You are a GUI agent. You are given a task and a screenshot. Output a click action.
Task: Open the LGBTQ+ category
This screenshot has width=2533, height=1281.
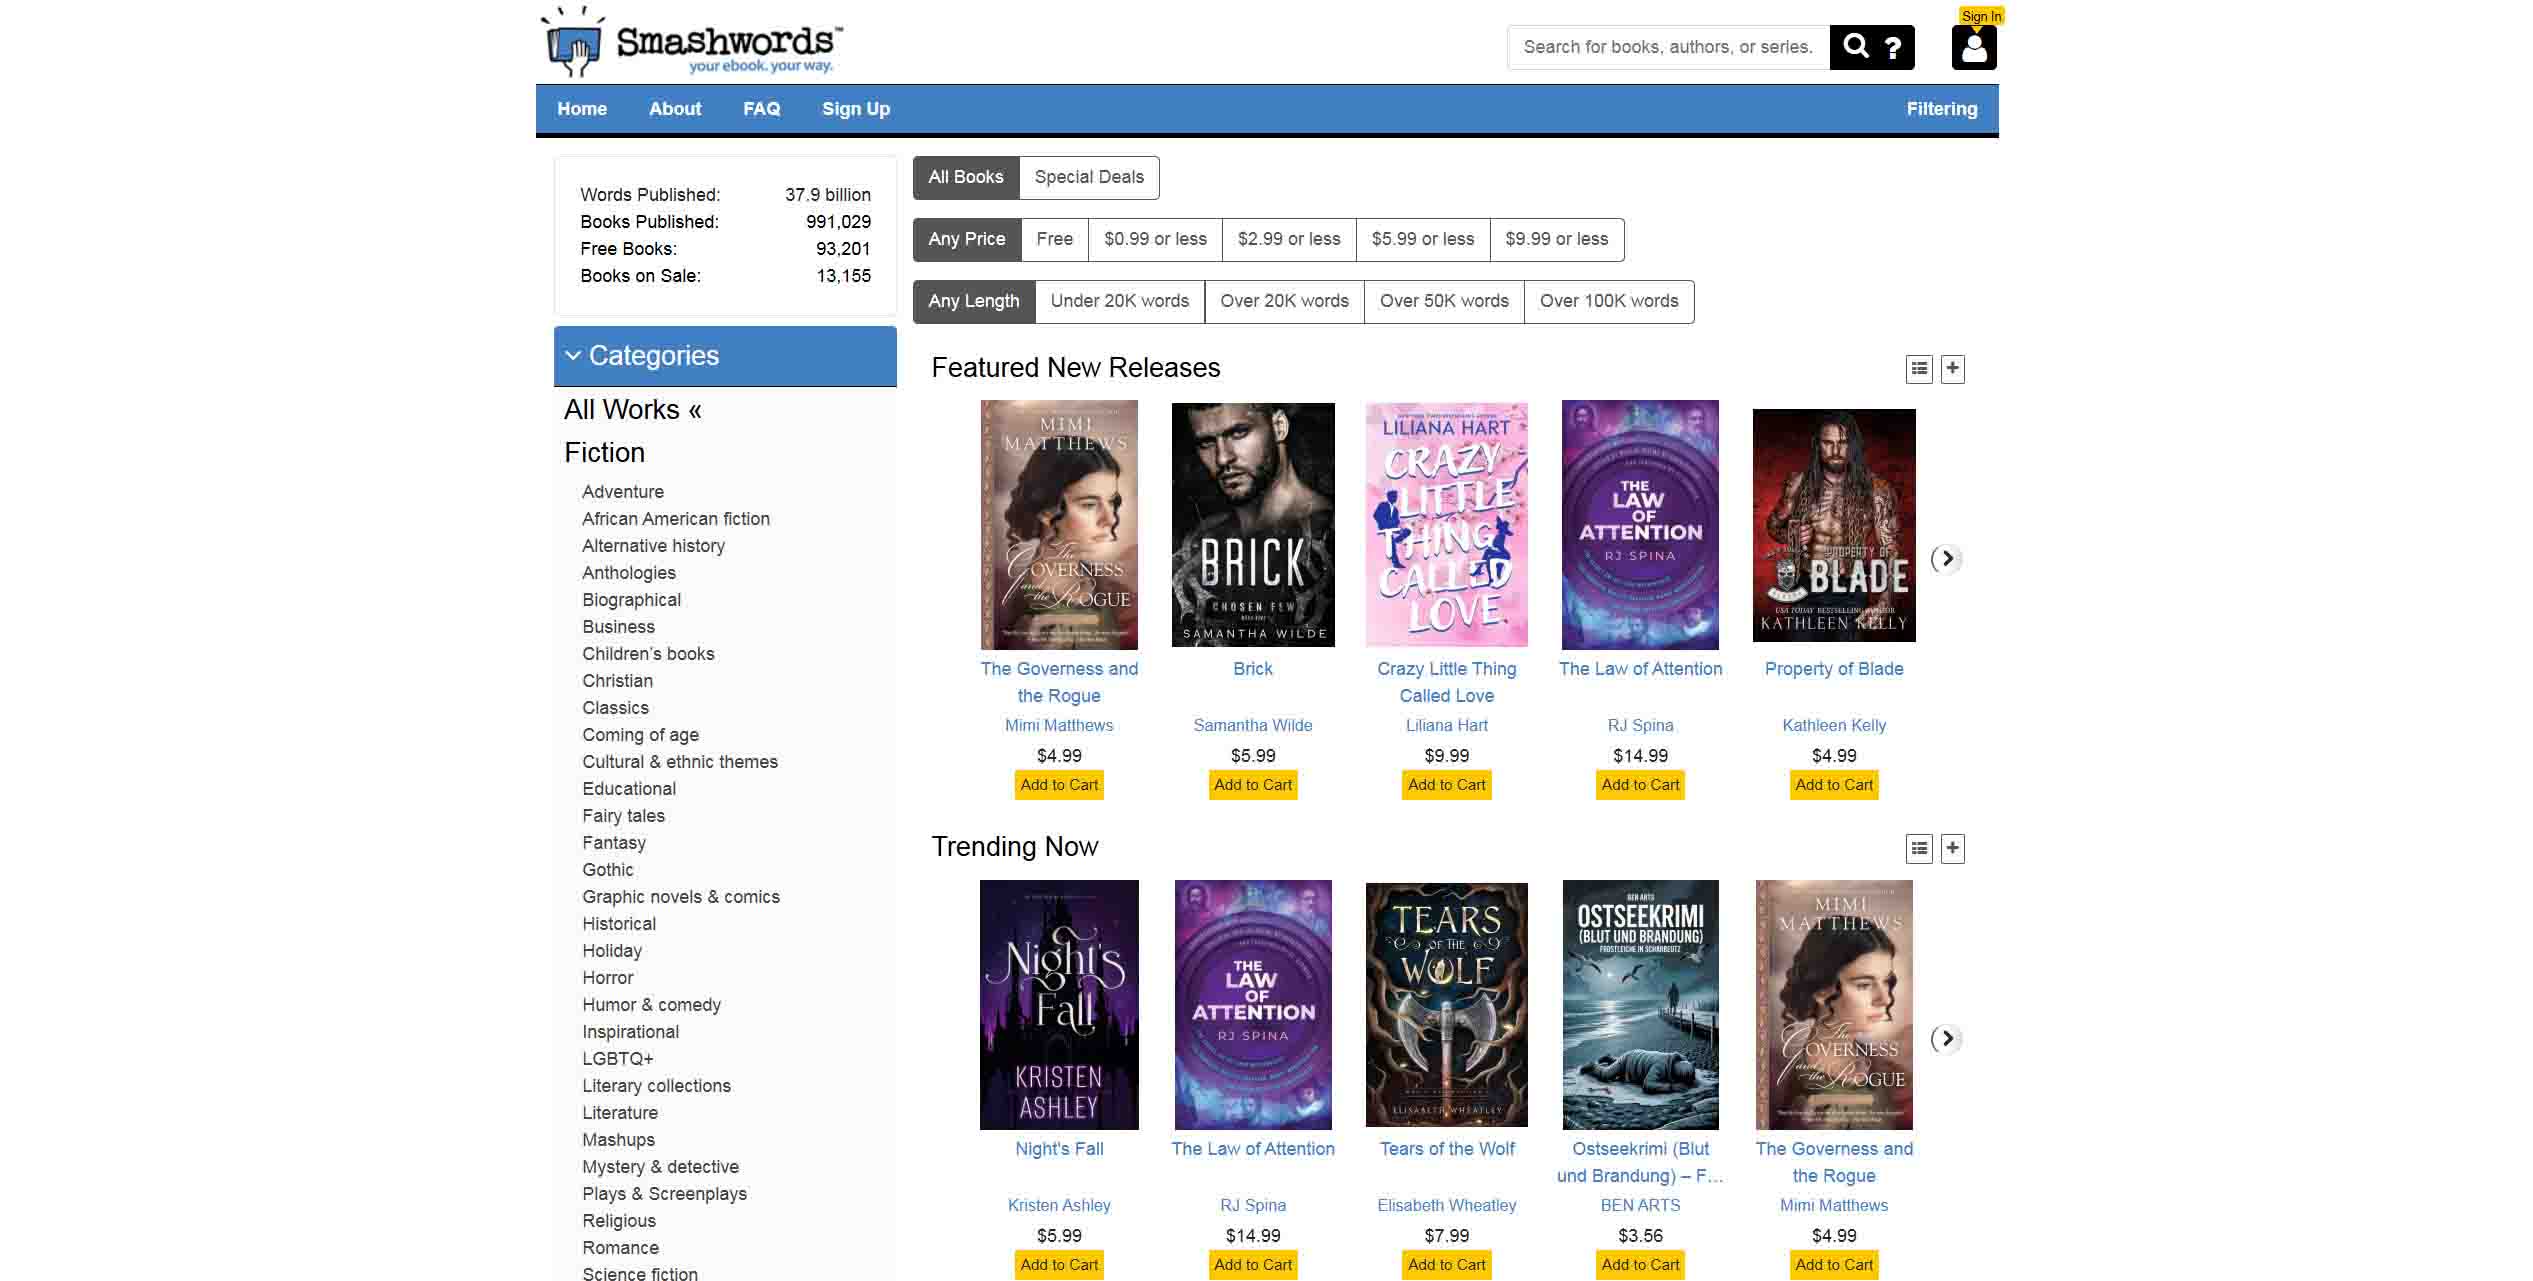618,1059
